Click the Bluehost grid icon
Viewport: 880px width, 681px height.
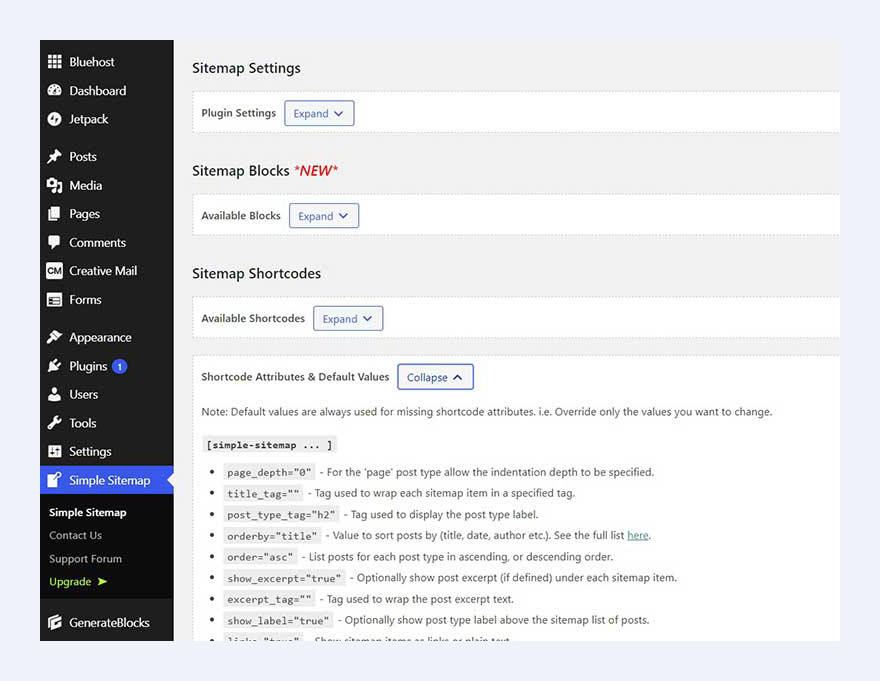(x=54, y=62)
